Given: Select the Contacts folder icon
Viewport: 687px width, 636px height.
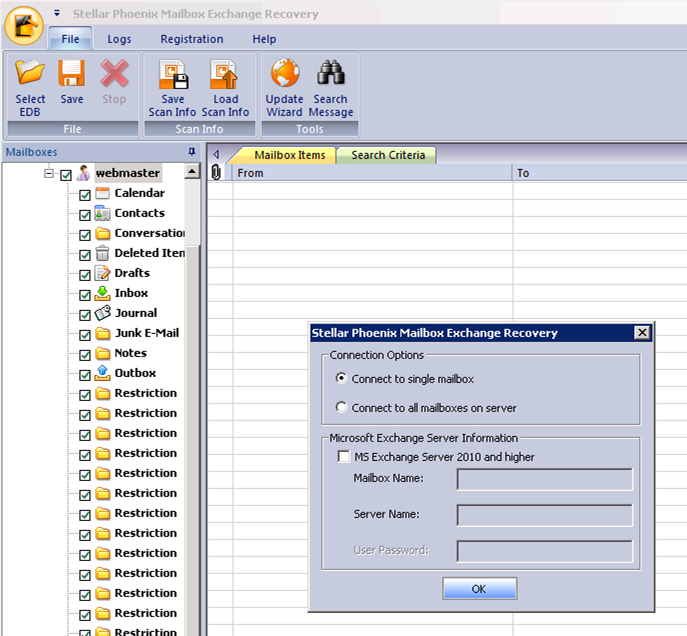Looking at the screenshot, I should pyautogui.click(x=102, y=213).
